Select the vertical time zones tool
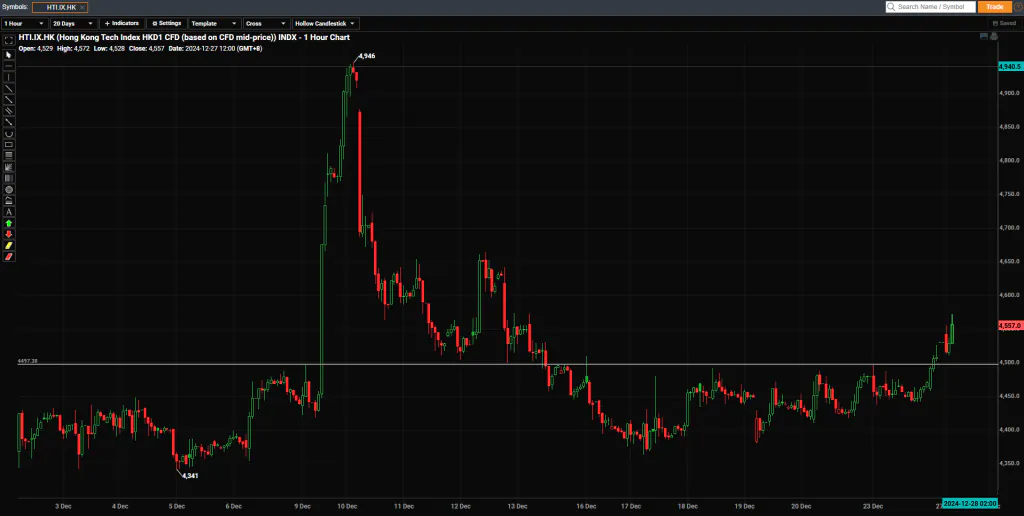The image size is (1024, 516). coord(9,178)
